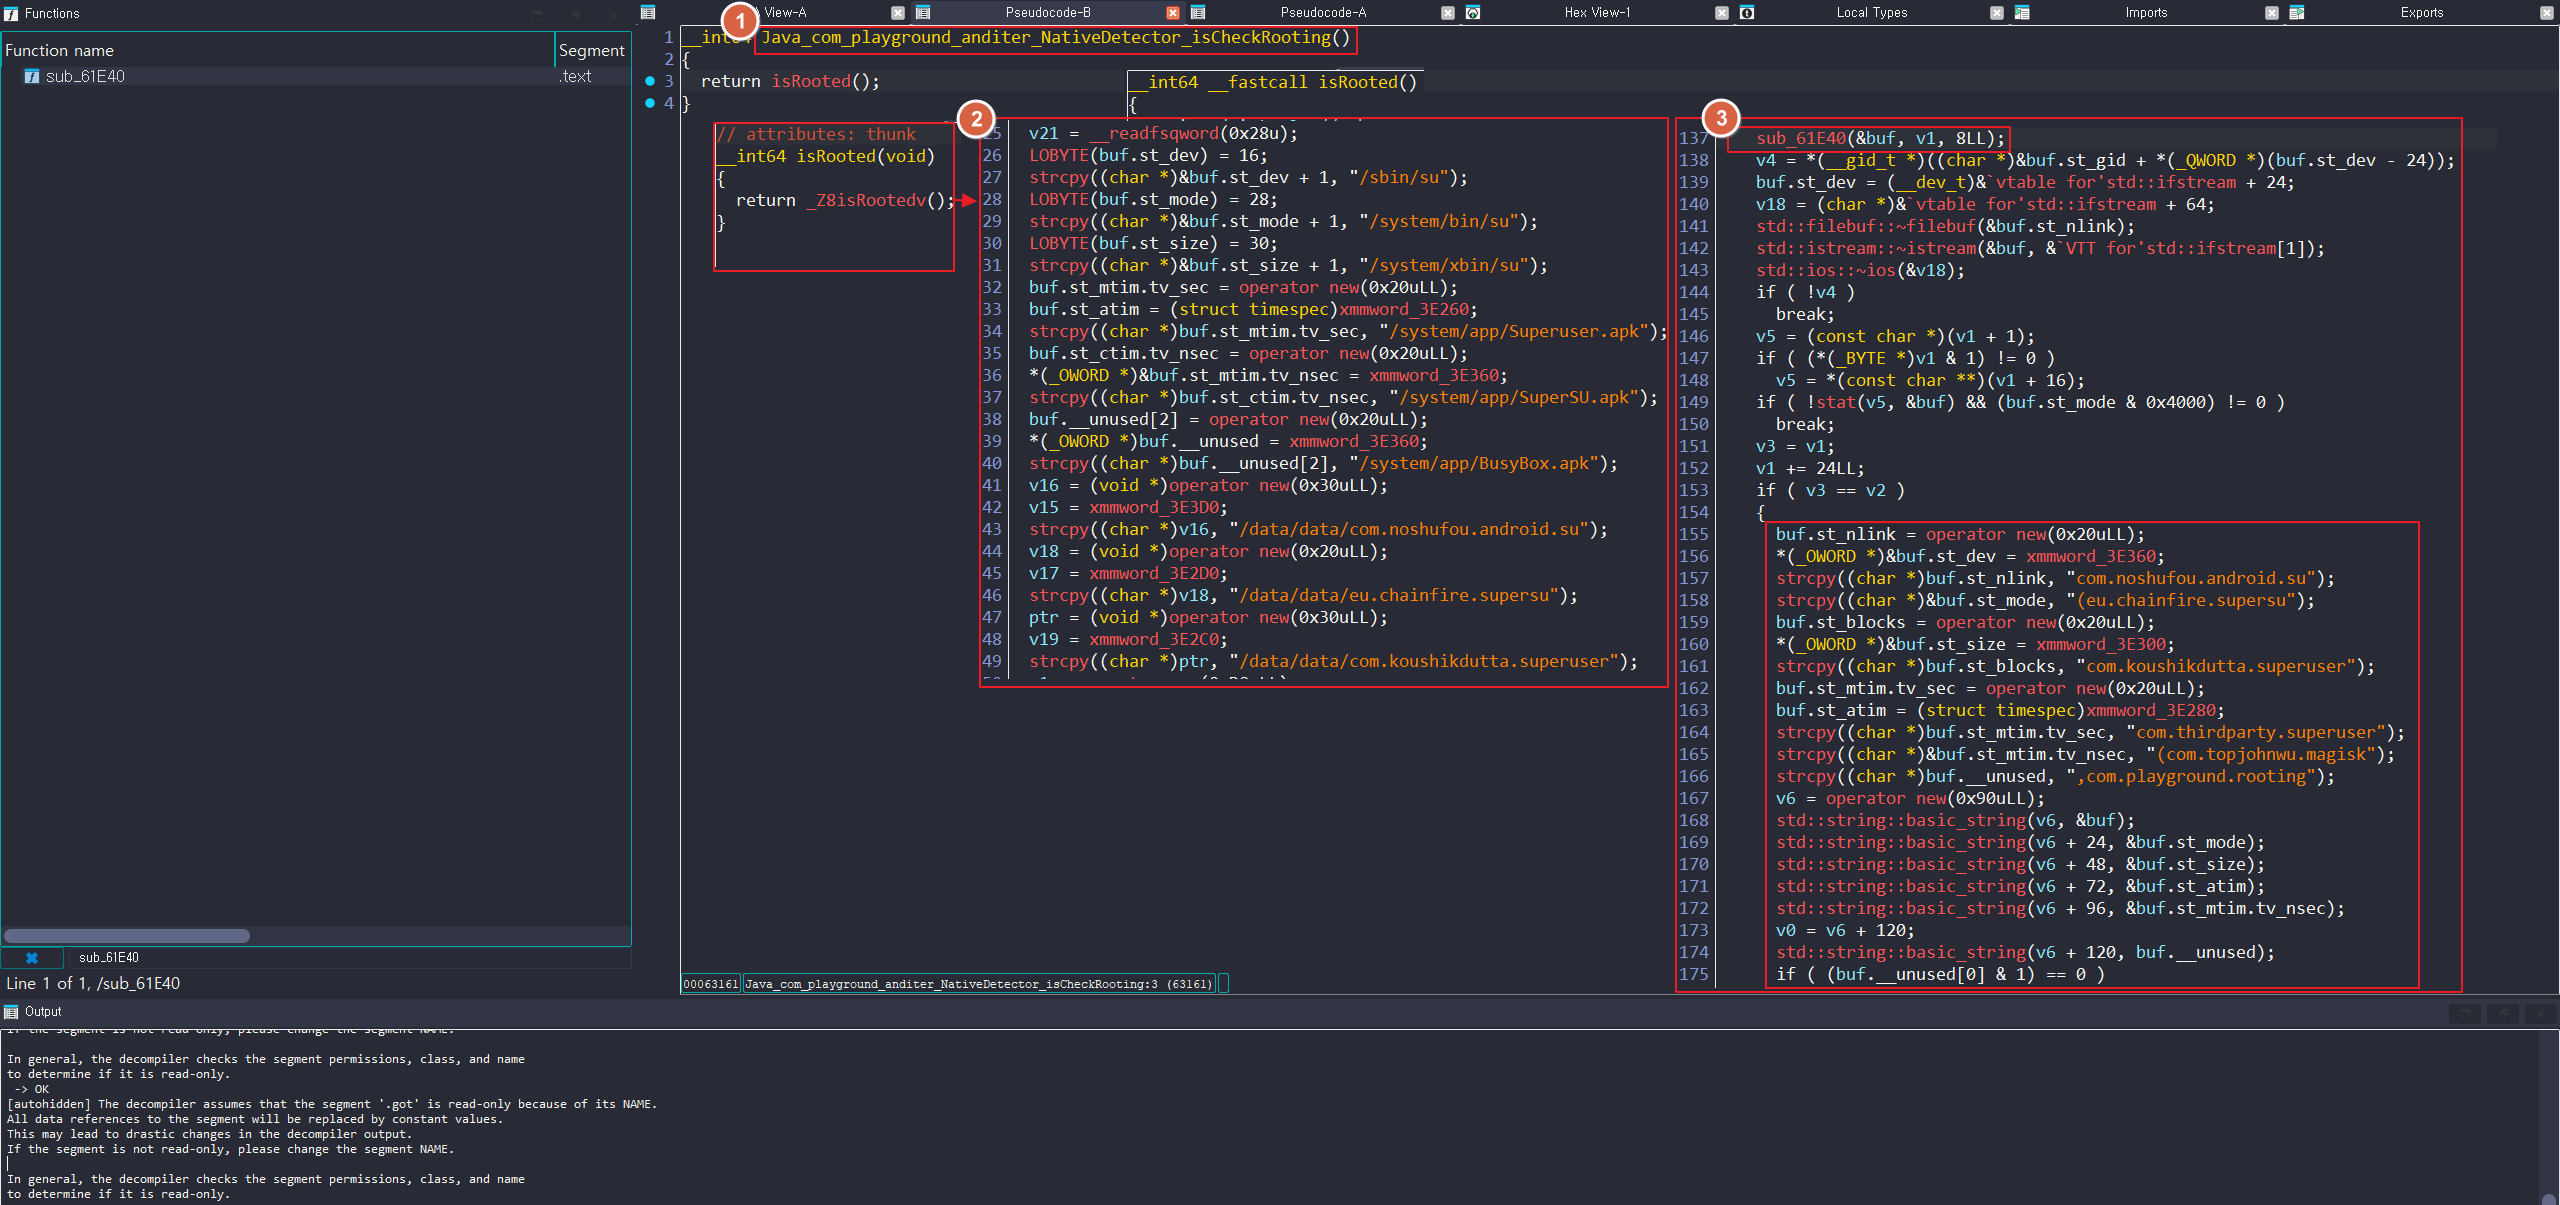Open the Imports tab
This screenshot has width=2560, height=1205.
point(2147,13)
